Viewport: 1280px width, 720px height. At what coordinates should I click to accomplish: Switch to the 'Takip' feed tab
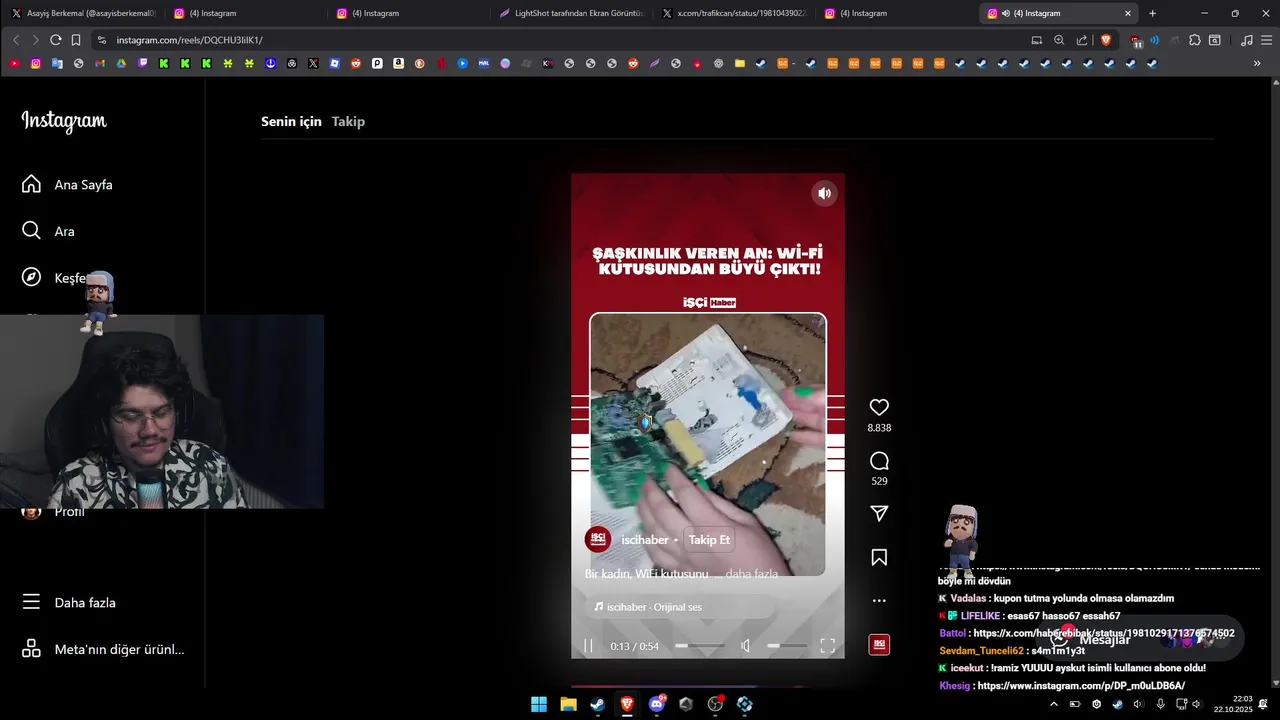point(348,121)
